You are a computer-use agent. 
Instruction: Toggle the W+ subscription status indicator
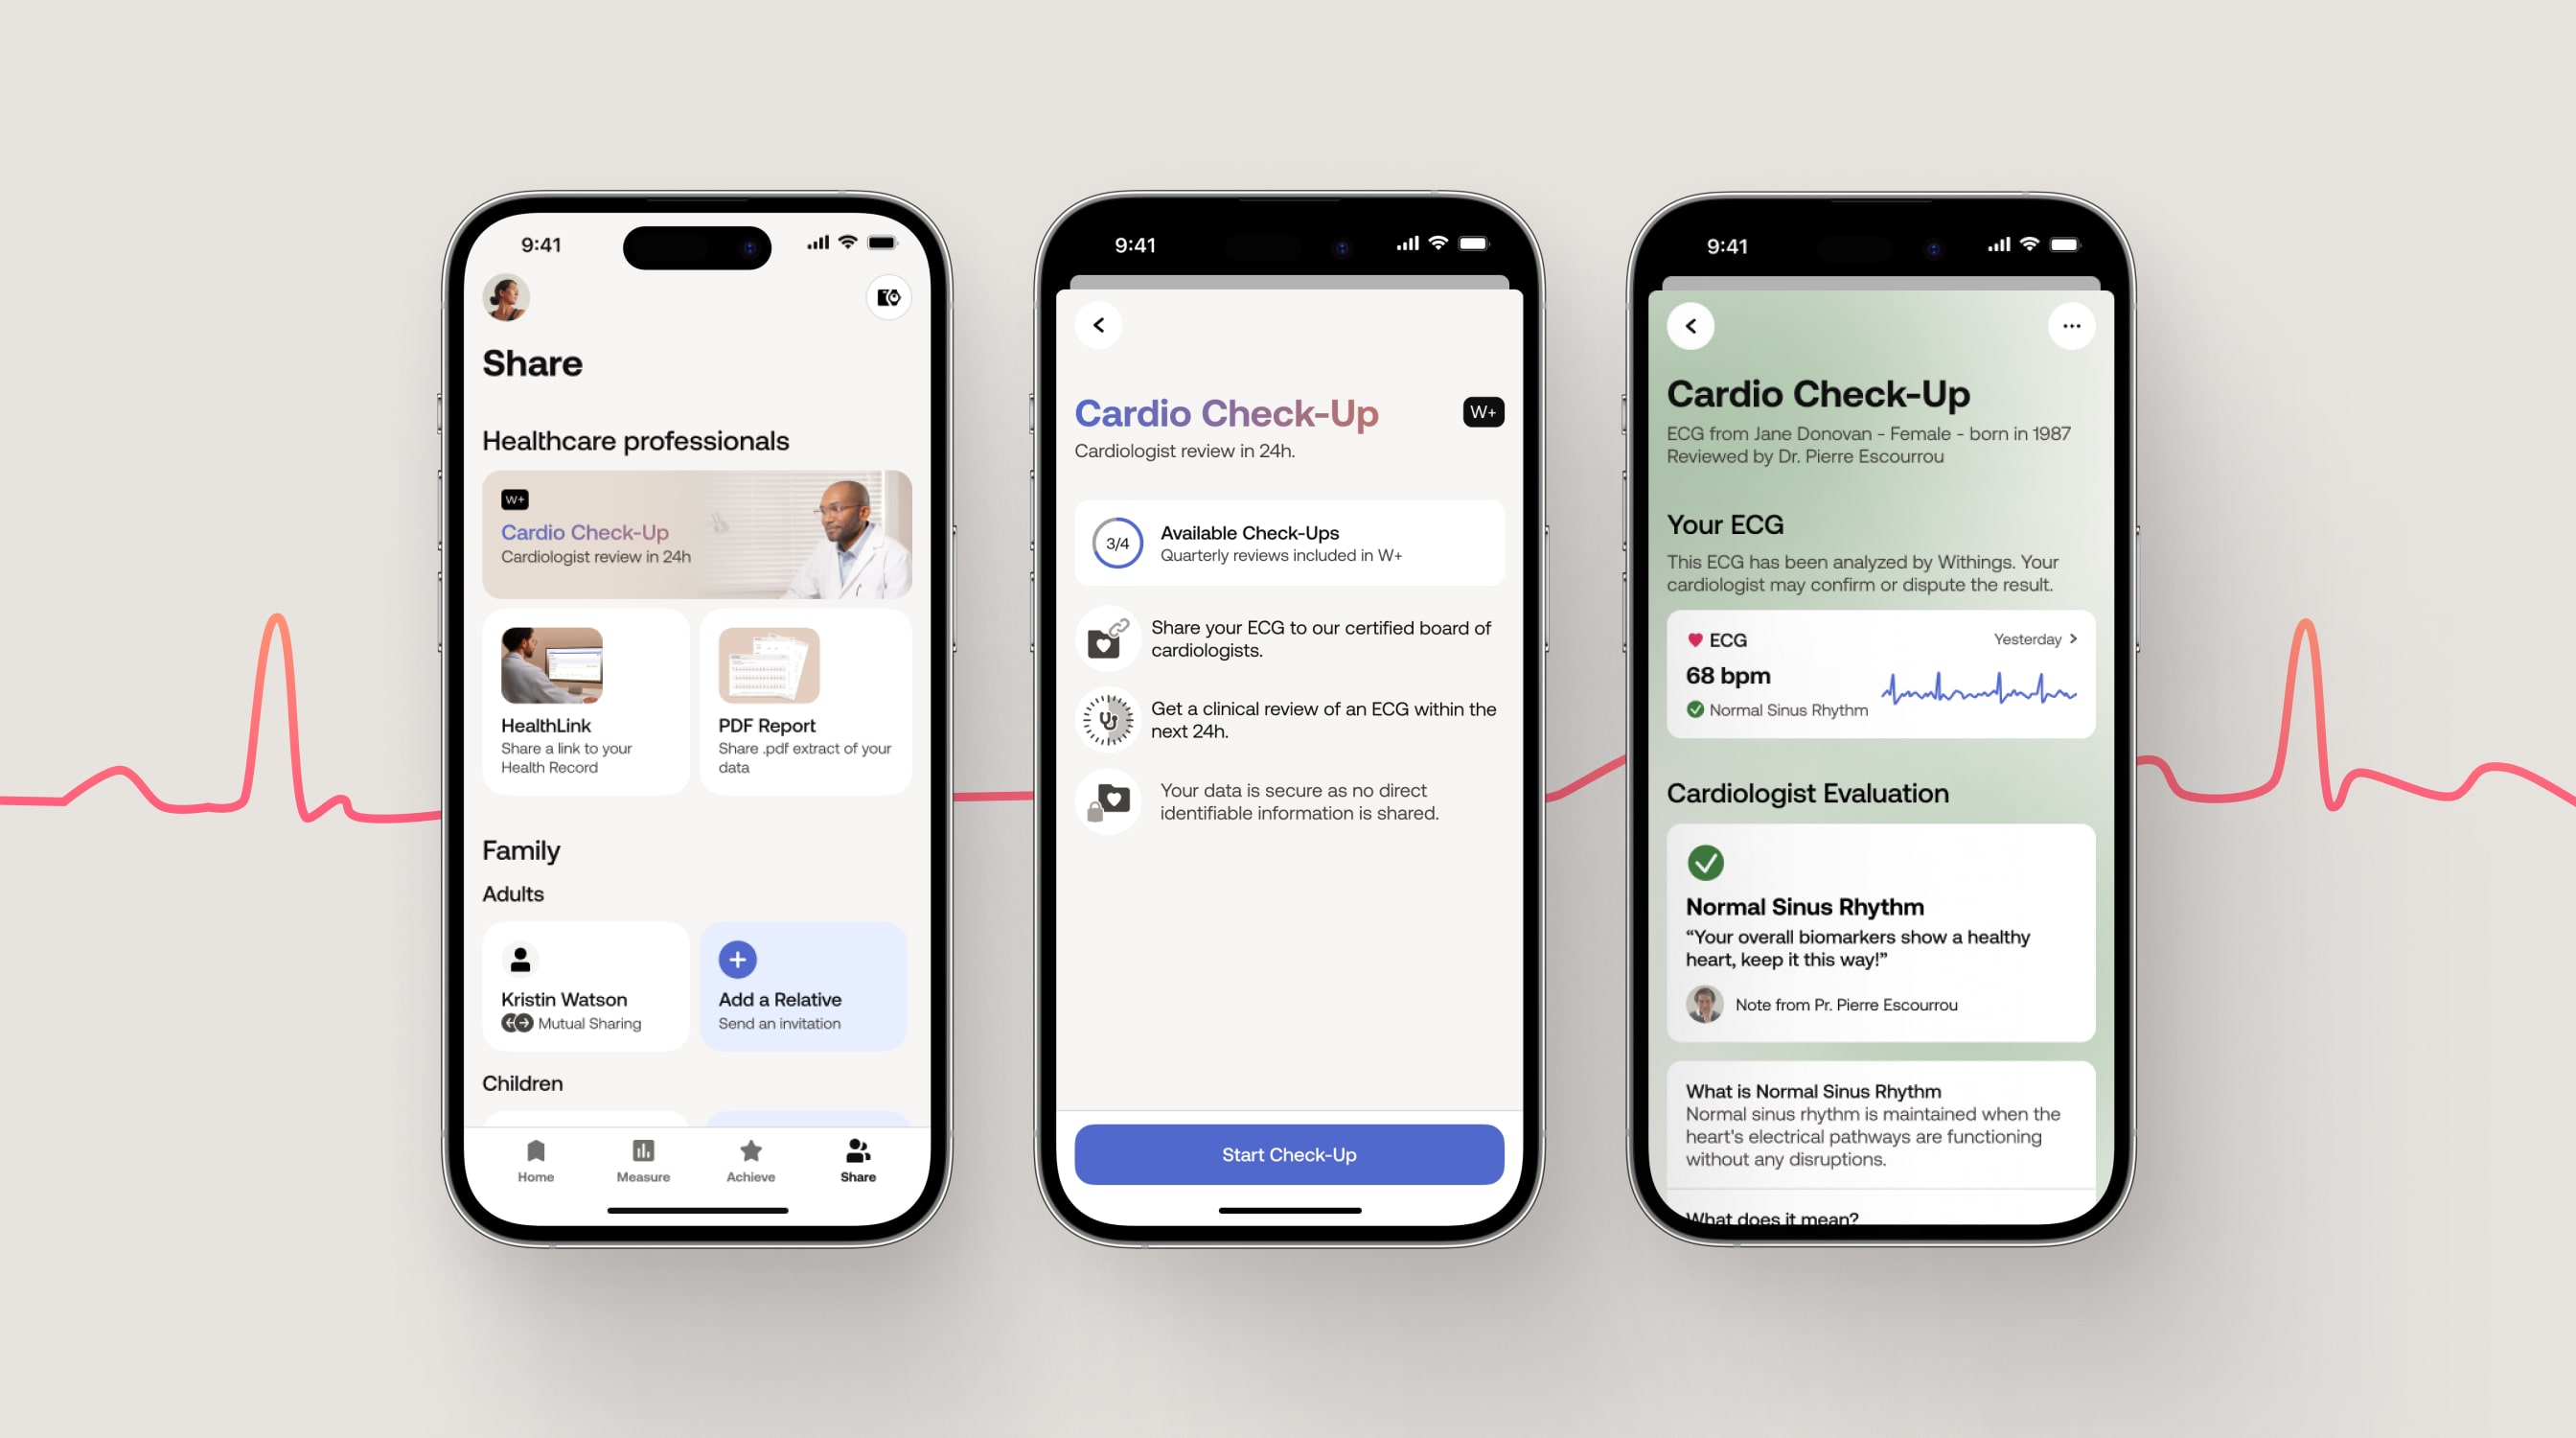1483,411
